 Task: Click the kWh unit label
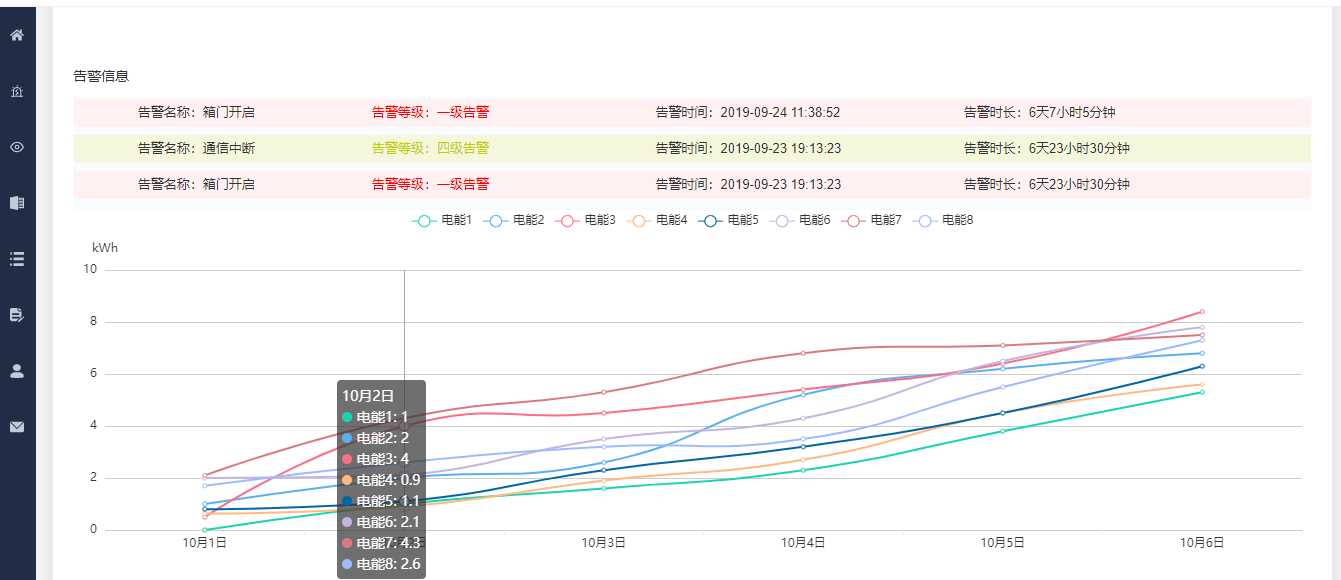click(105, 248)
